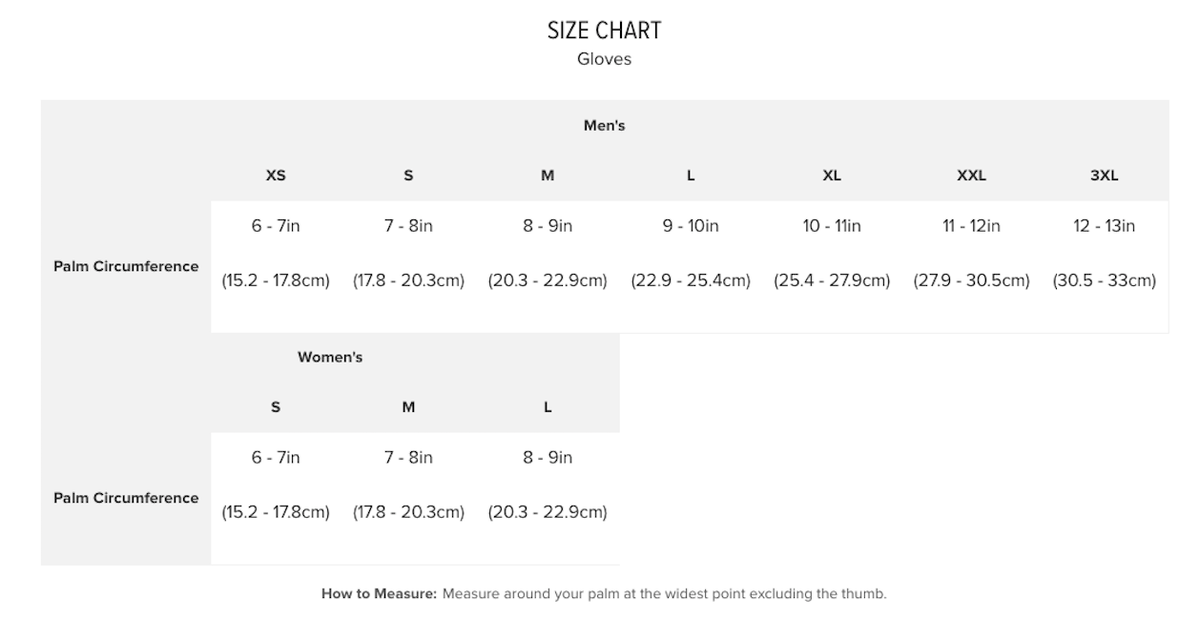Click the Men's Palm Circumference row label
Viewport: 1200px width, 620px height.
(126, 266)
